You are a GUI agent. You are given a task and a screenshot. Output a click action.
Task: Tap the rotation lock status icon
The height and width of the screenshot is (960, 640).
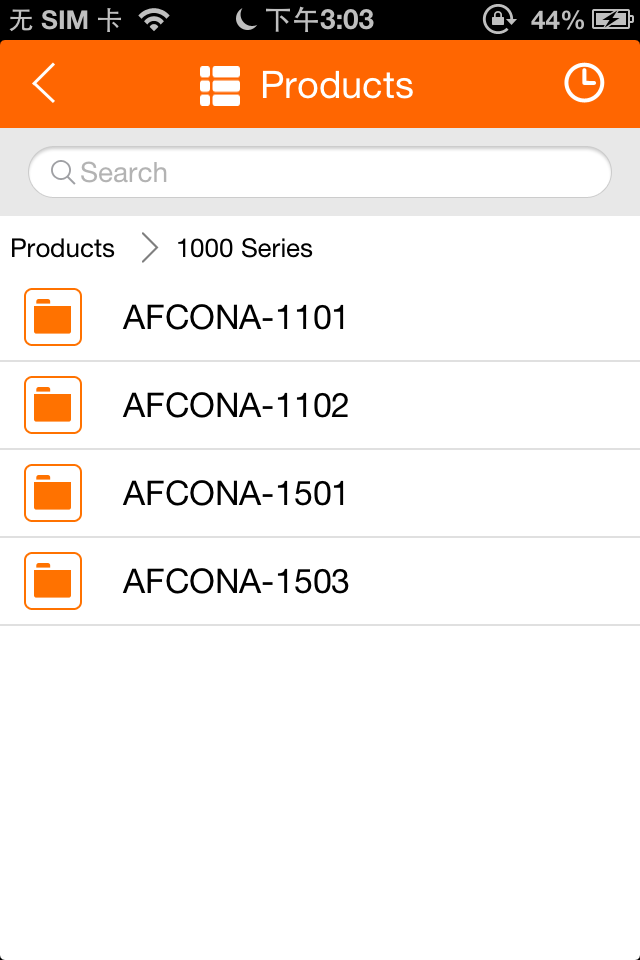coord(499,20)
